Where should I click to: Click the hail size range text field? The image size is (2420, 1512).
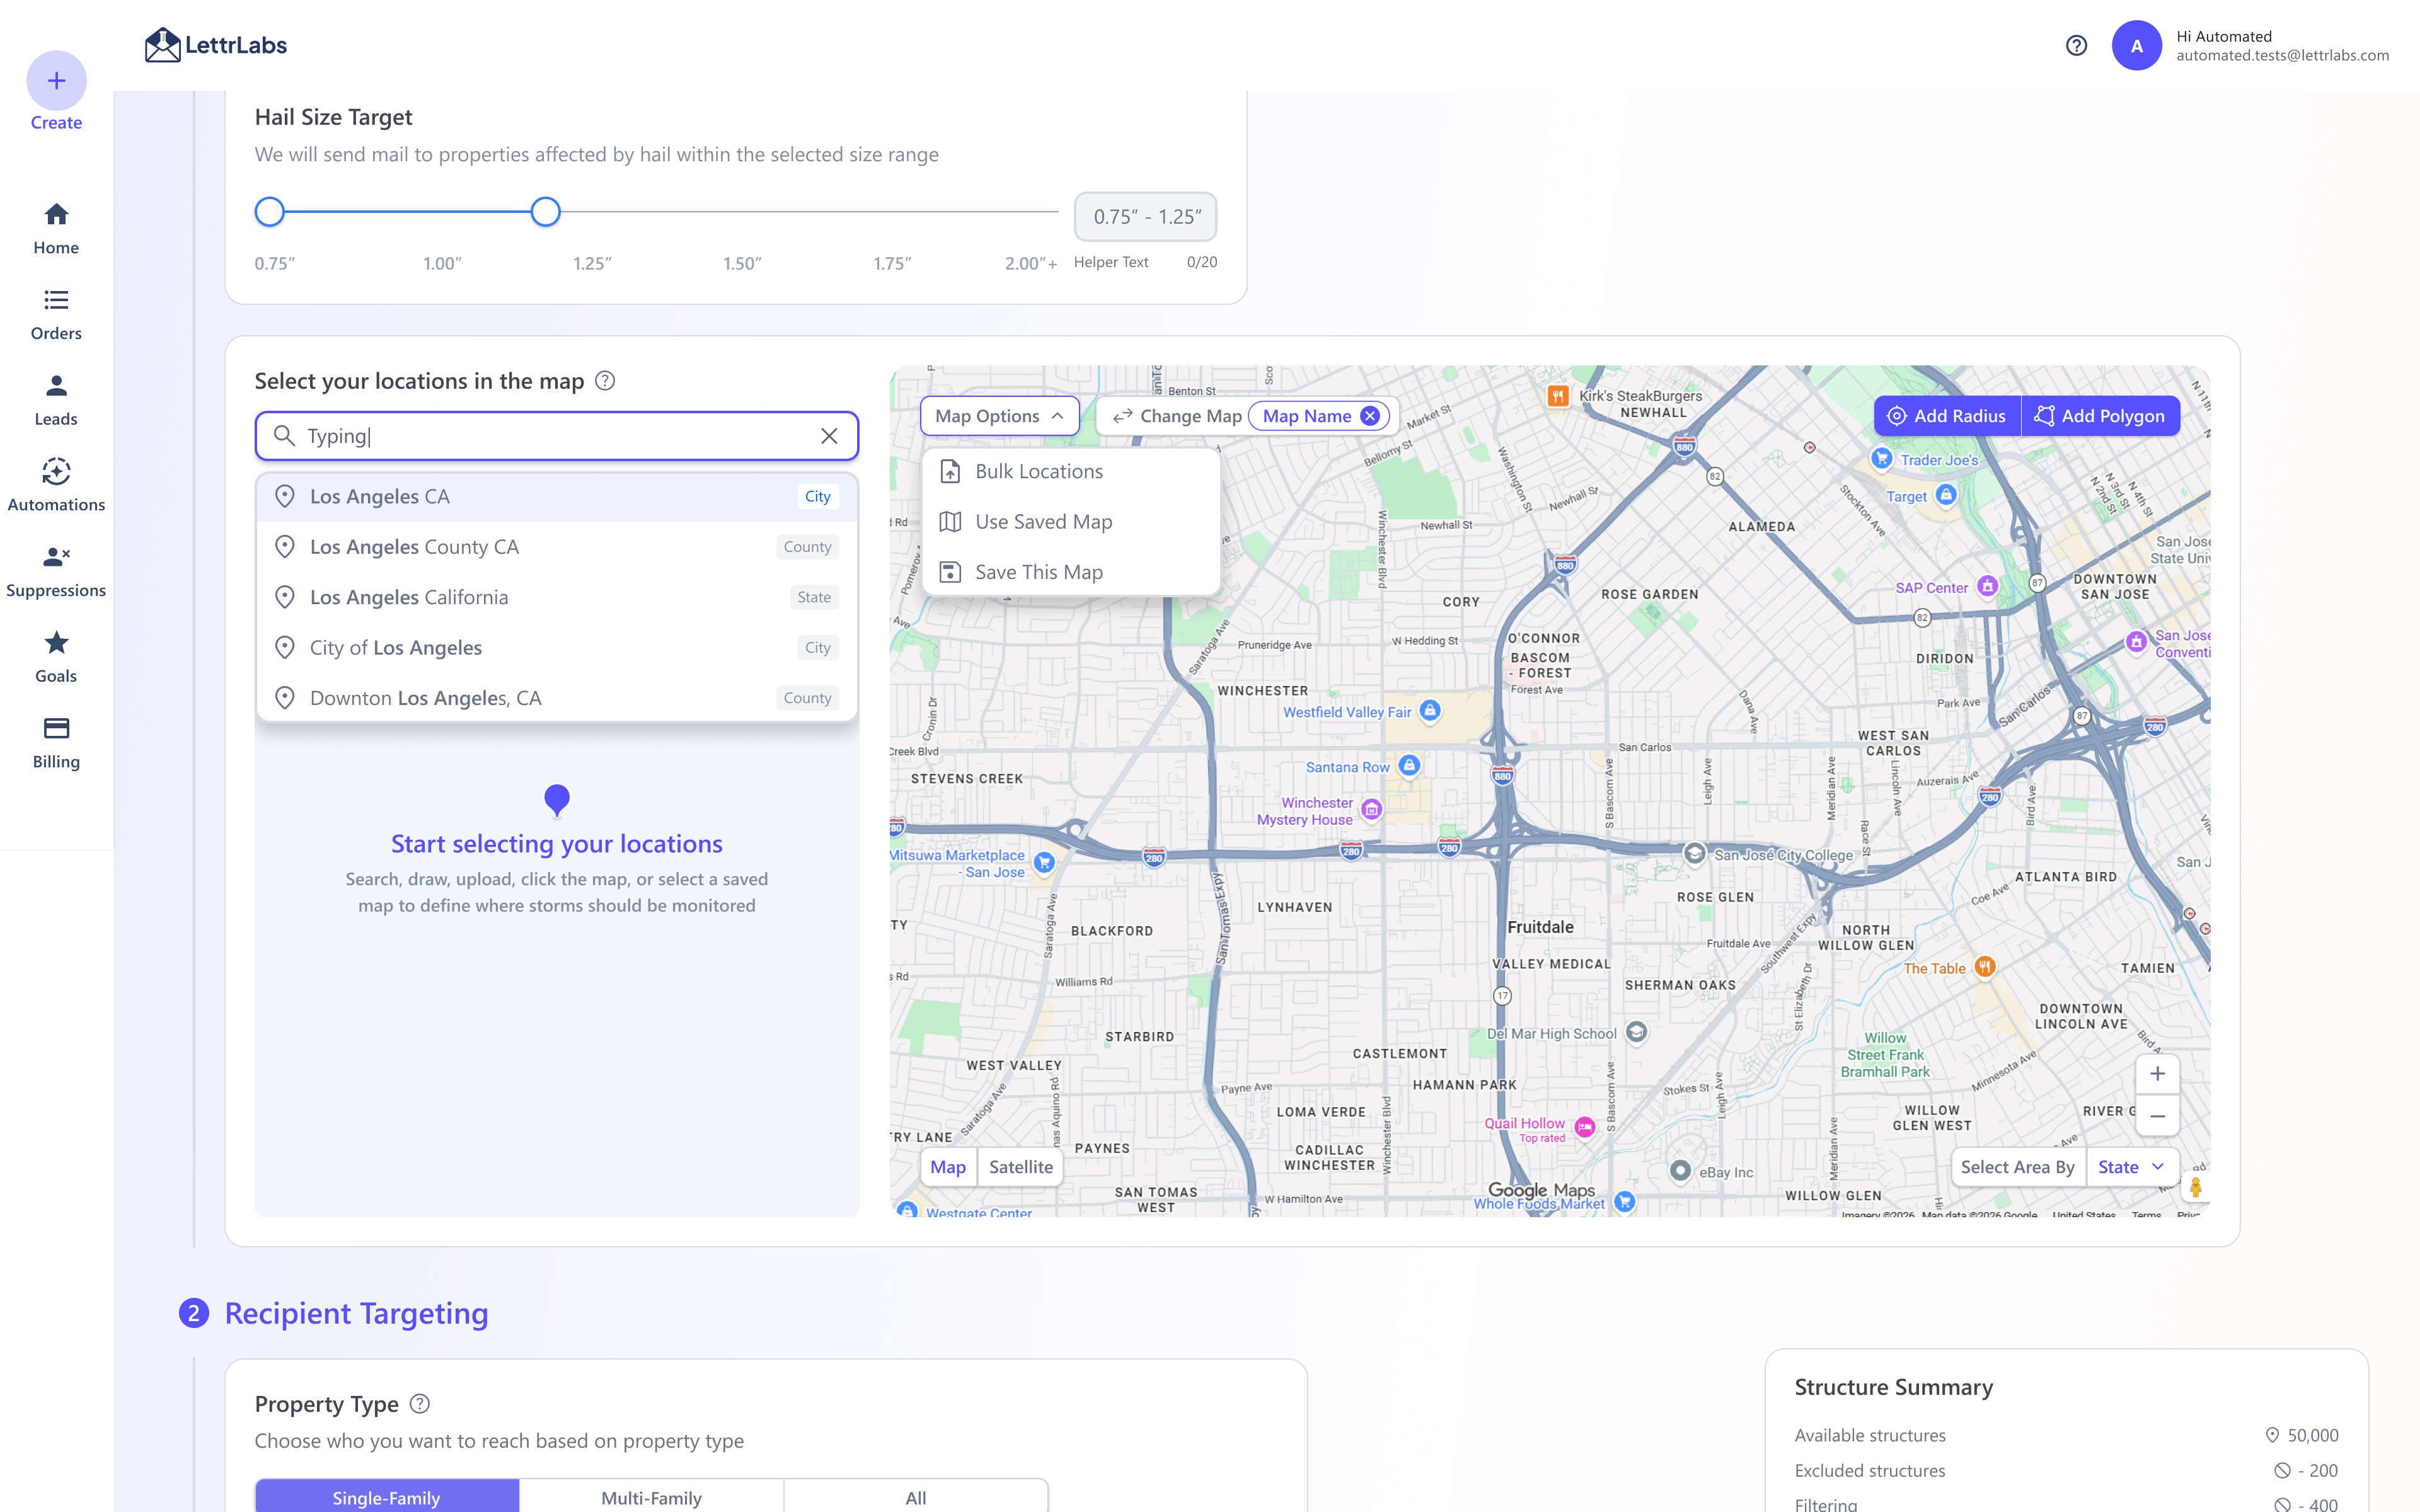pos(1145,217)
